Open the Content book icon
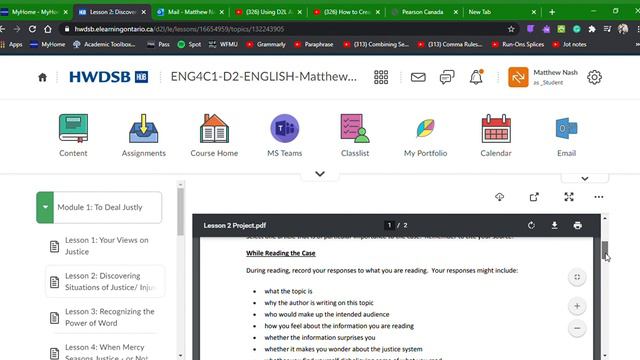Screen dimensions: 640x360 [73, 128]
